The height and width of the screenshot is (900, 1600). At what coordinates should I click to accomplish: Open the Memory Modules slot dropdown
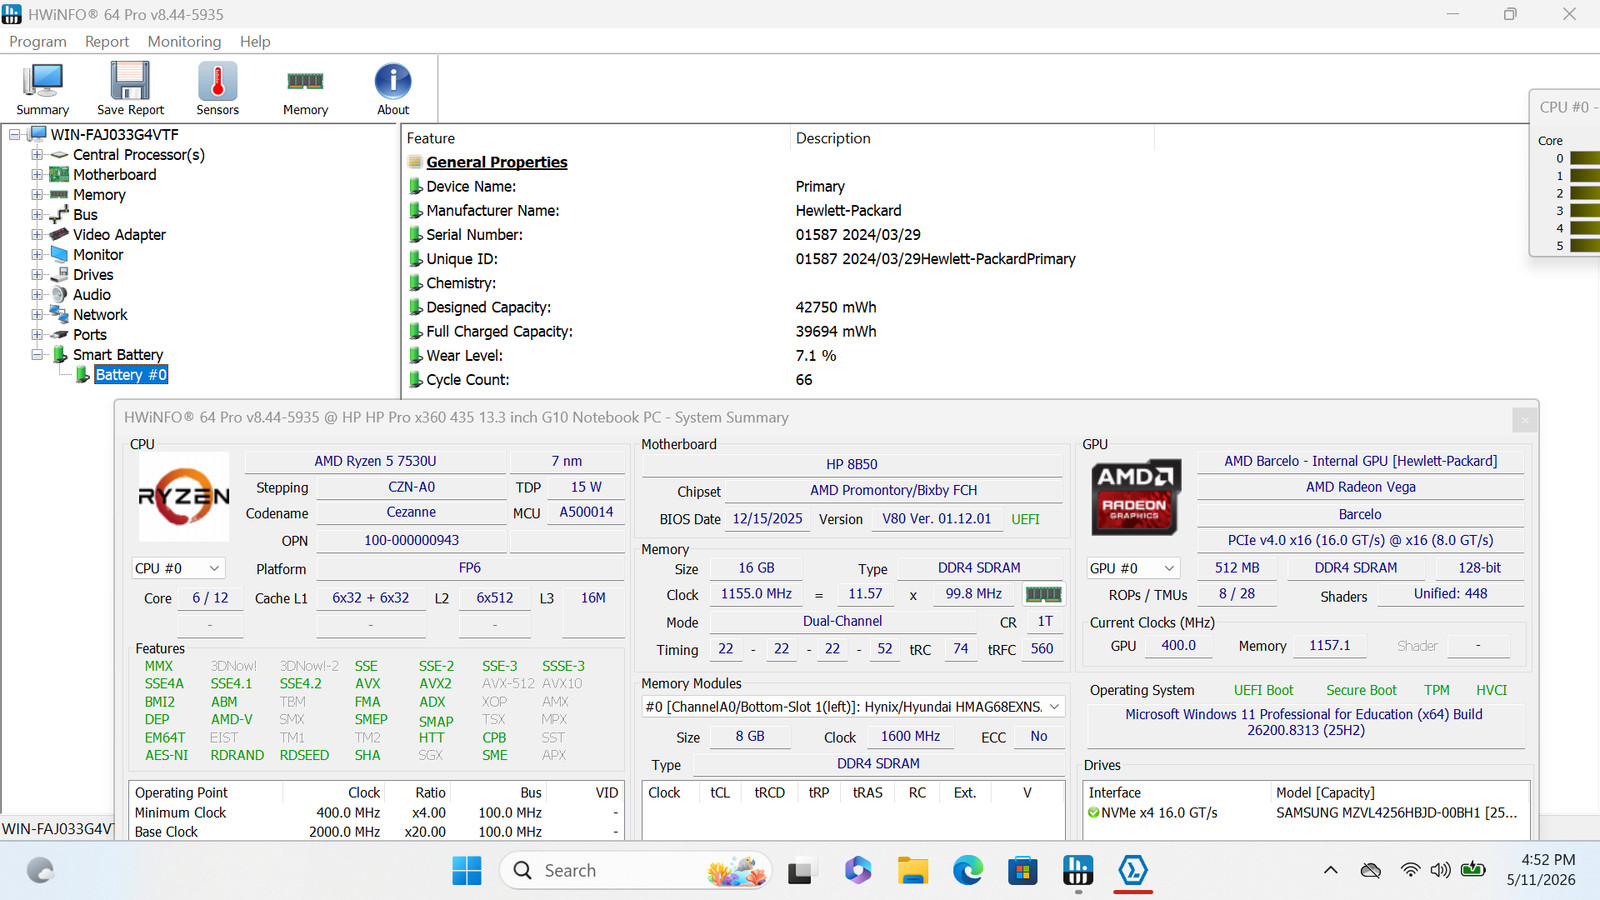click(x=853, y=707)
